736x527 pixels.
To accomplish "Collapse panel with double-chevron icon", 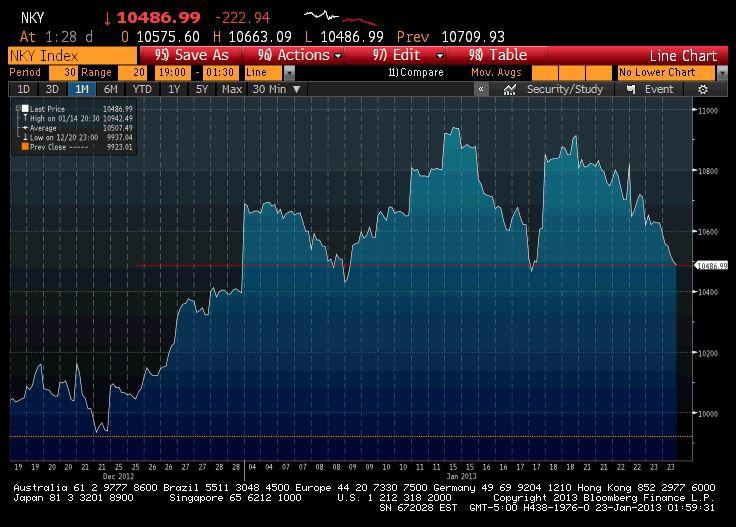I will pos(481,89).
